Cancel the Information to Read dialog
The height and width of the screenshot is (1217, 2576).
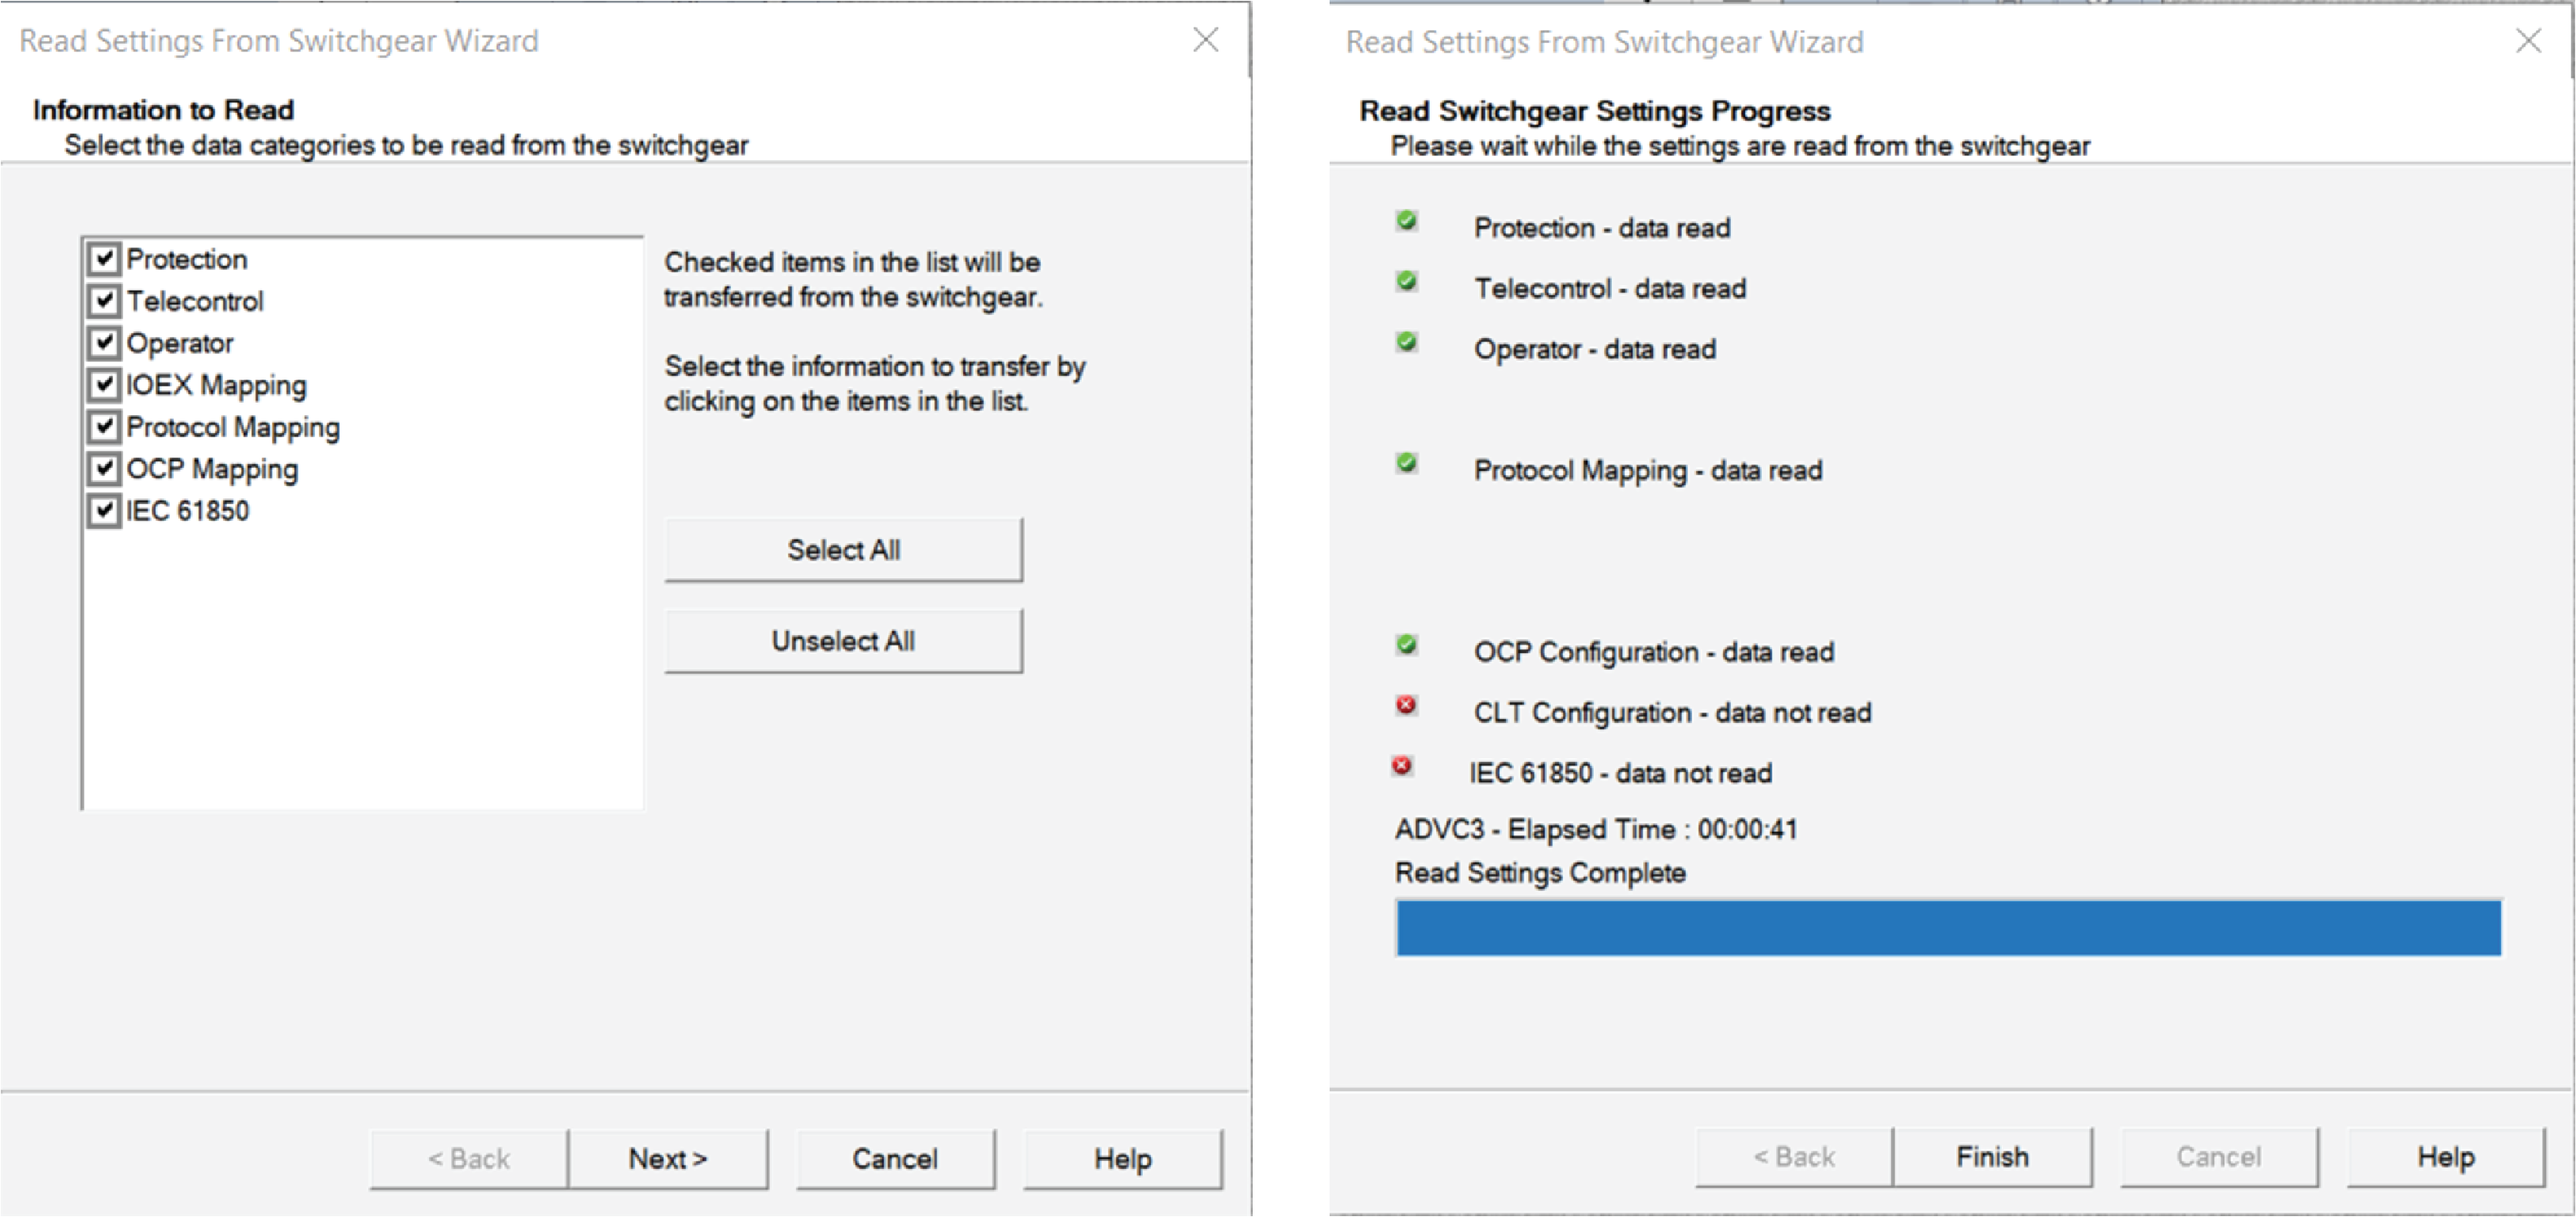pos(895,1159)
